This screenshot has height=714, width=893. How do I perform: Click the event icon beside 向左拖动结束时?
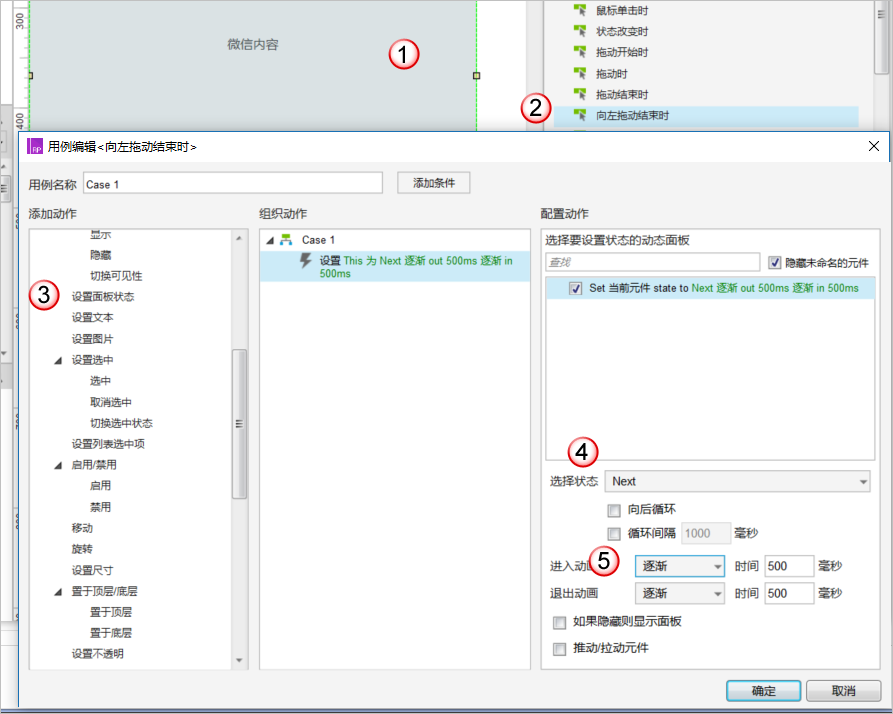580,116
